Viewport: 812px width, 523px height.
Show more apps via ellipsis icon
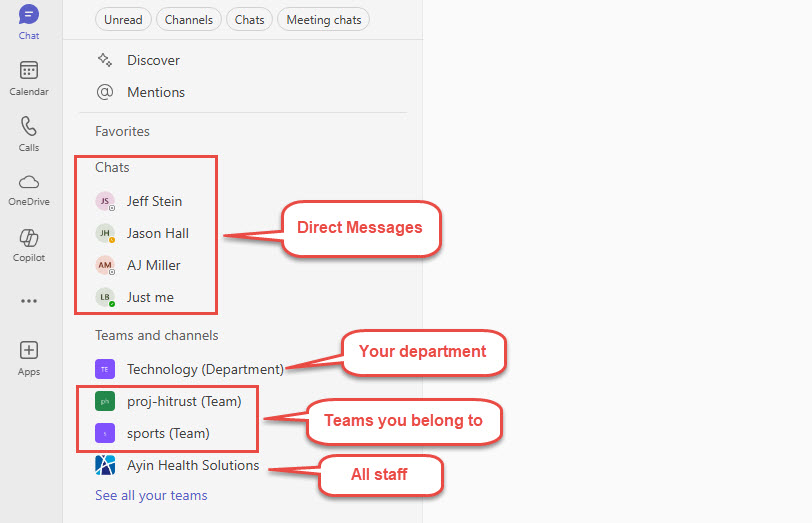[29, 301]
